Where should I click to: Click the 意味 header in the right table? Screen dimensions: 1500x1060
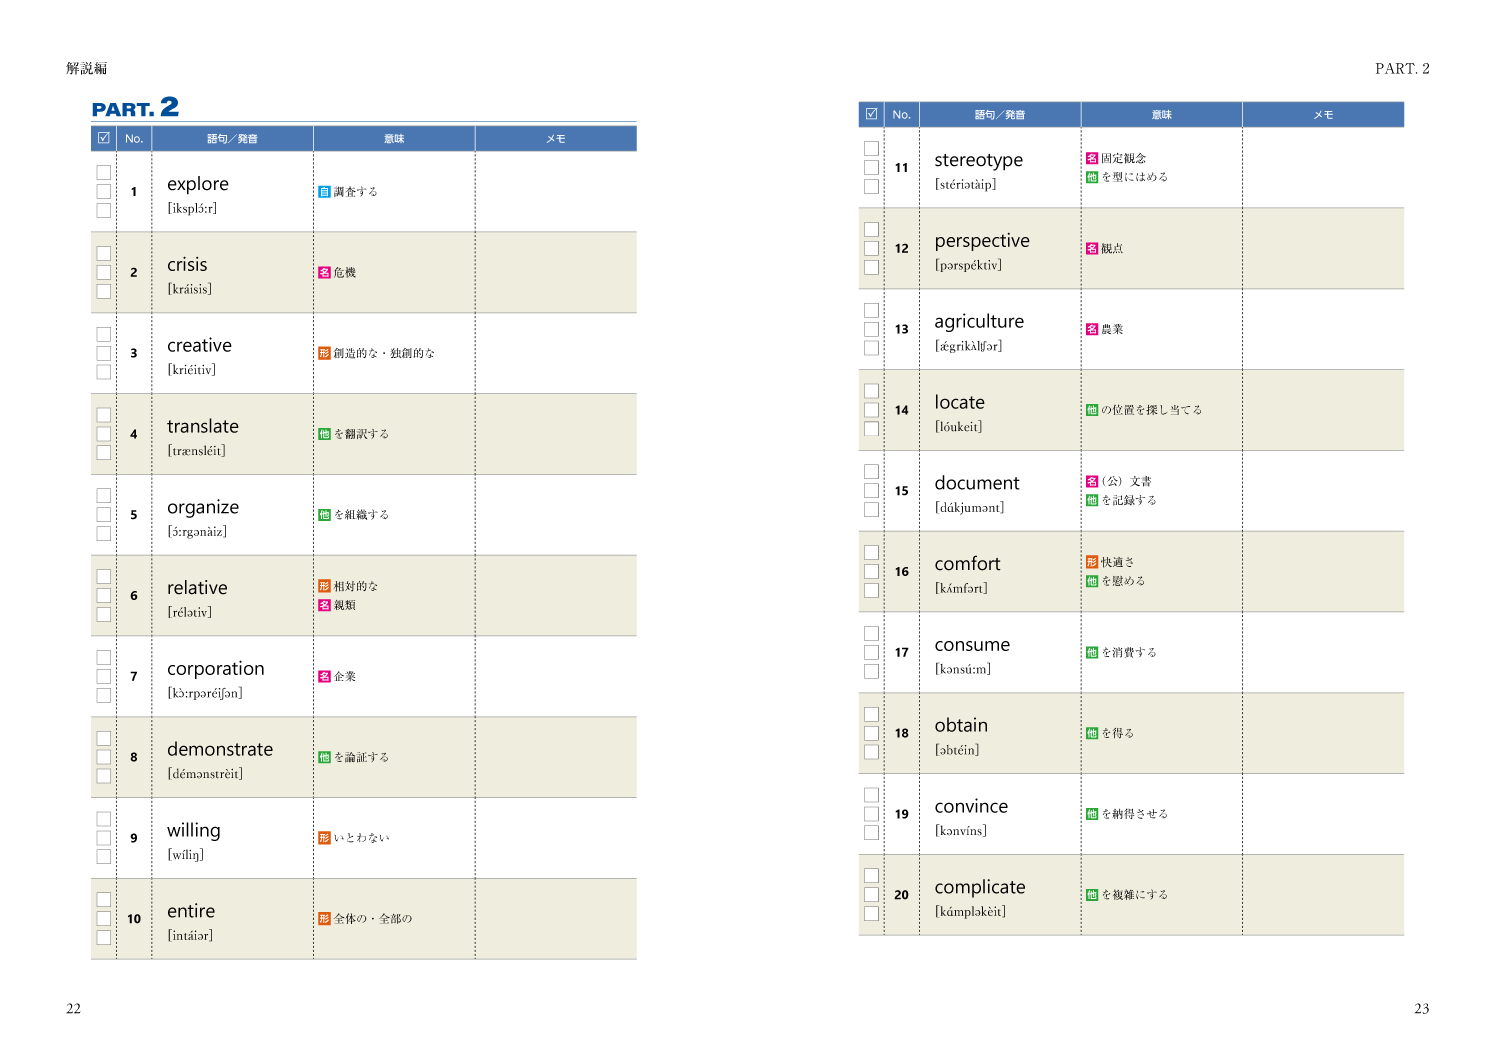click(1161, 115)
